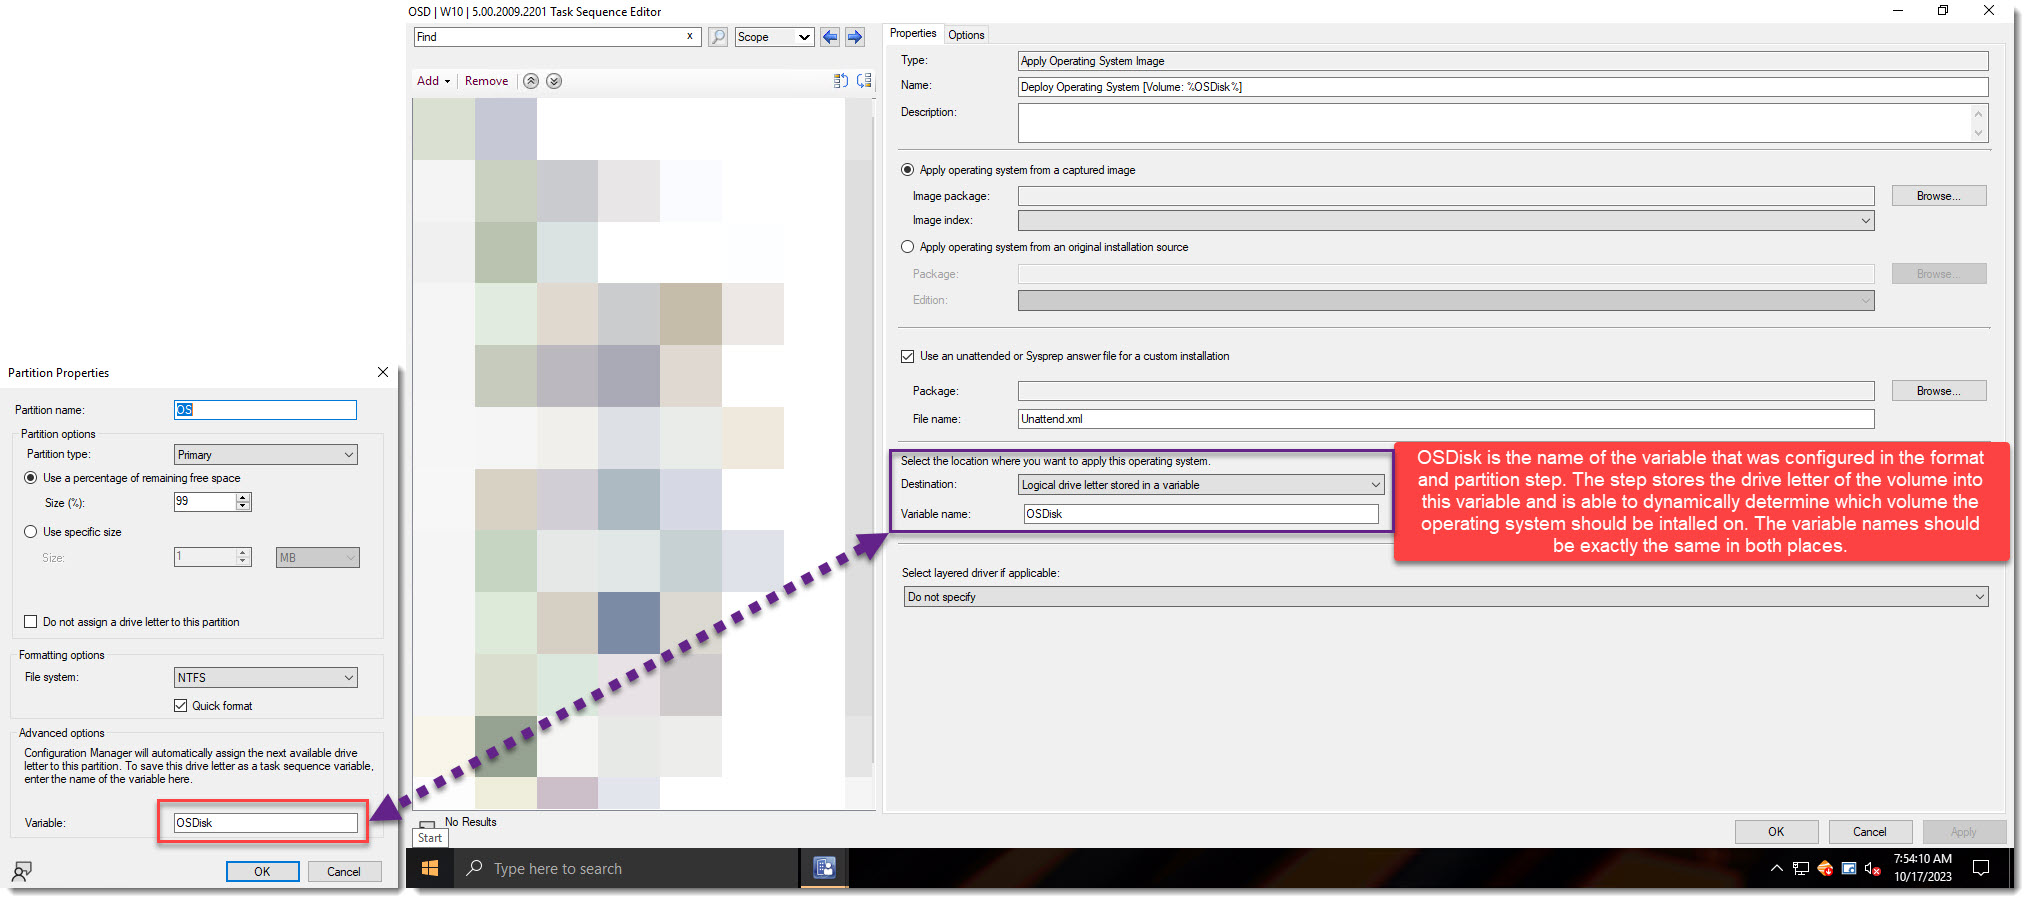This screenshot has height=903, width=2029.
Task: Open the muted volume tray icon
Action: pos(1873,868)
